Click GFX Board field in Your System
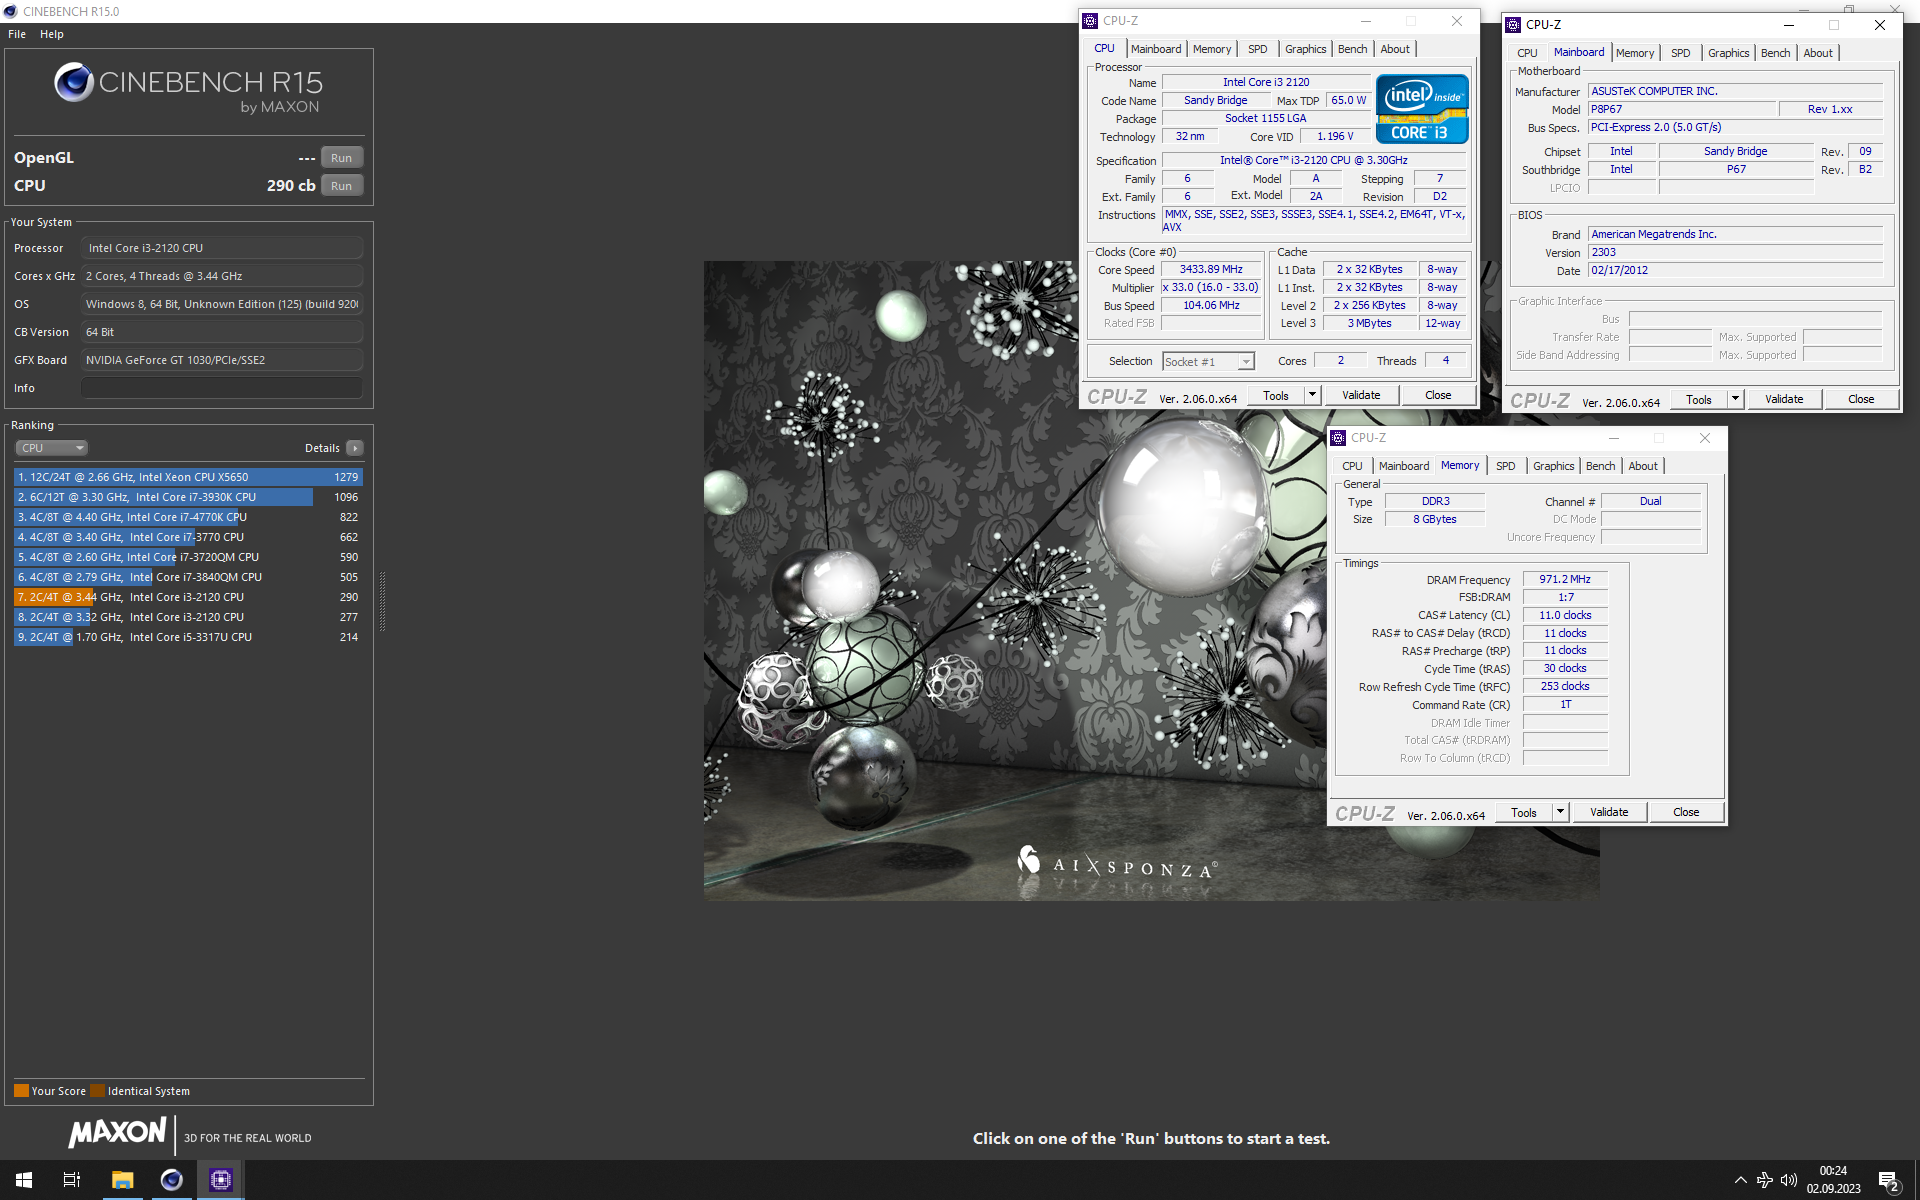This screenshot has height=1200, width=1920. 222,360
